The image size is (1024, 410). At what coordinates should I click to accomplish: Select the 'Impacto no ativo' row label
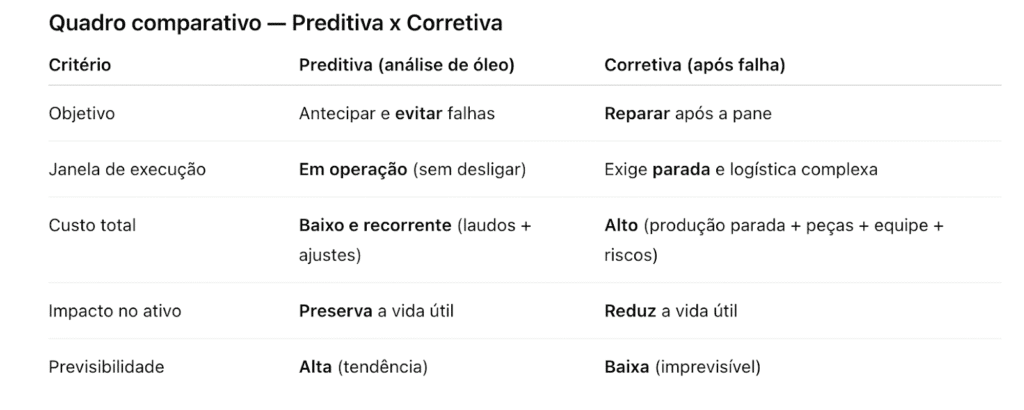tap(115, 310)
